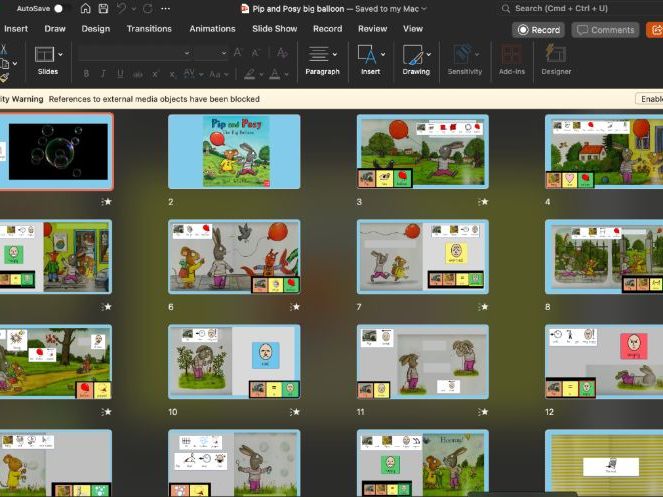Open the Comments button
The width and height of the screenshot is (663, 497).
pyautogui.click(x=605, y=30)
